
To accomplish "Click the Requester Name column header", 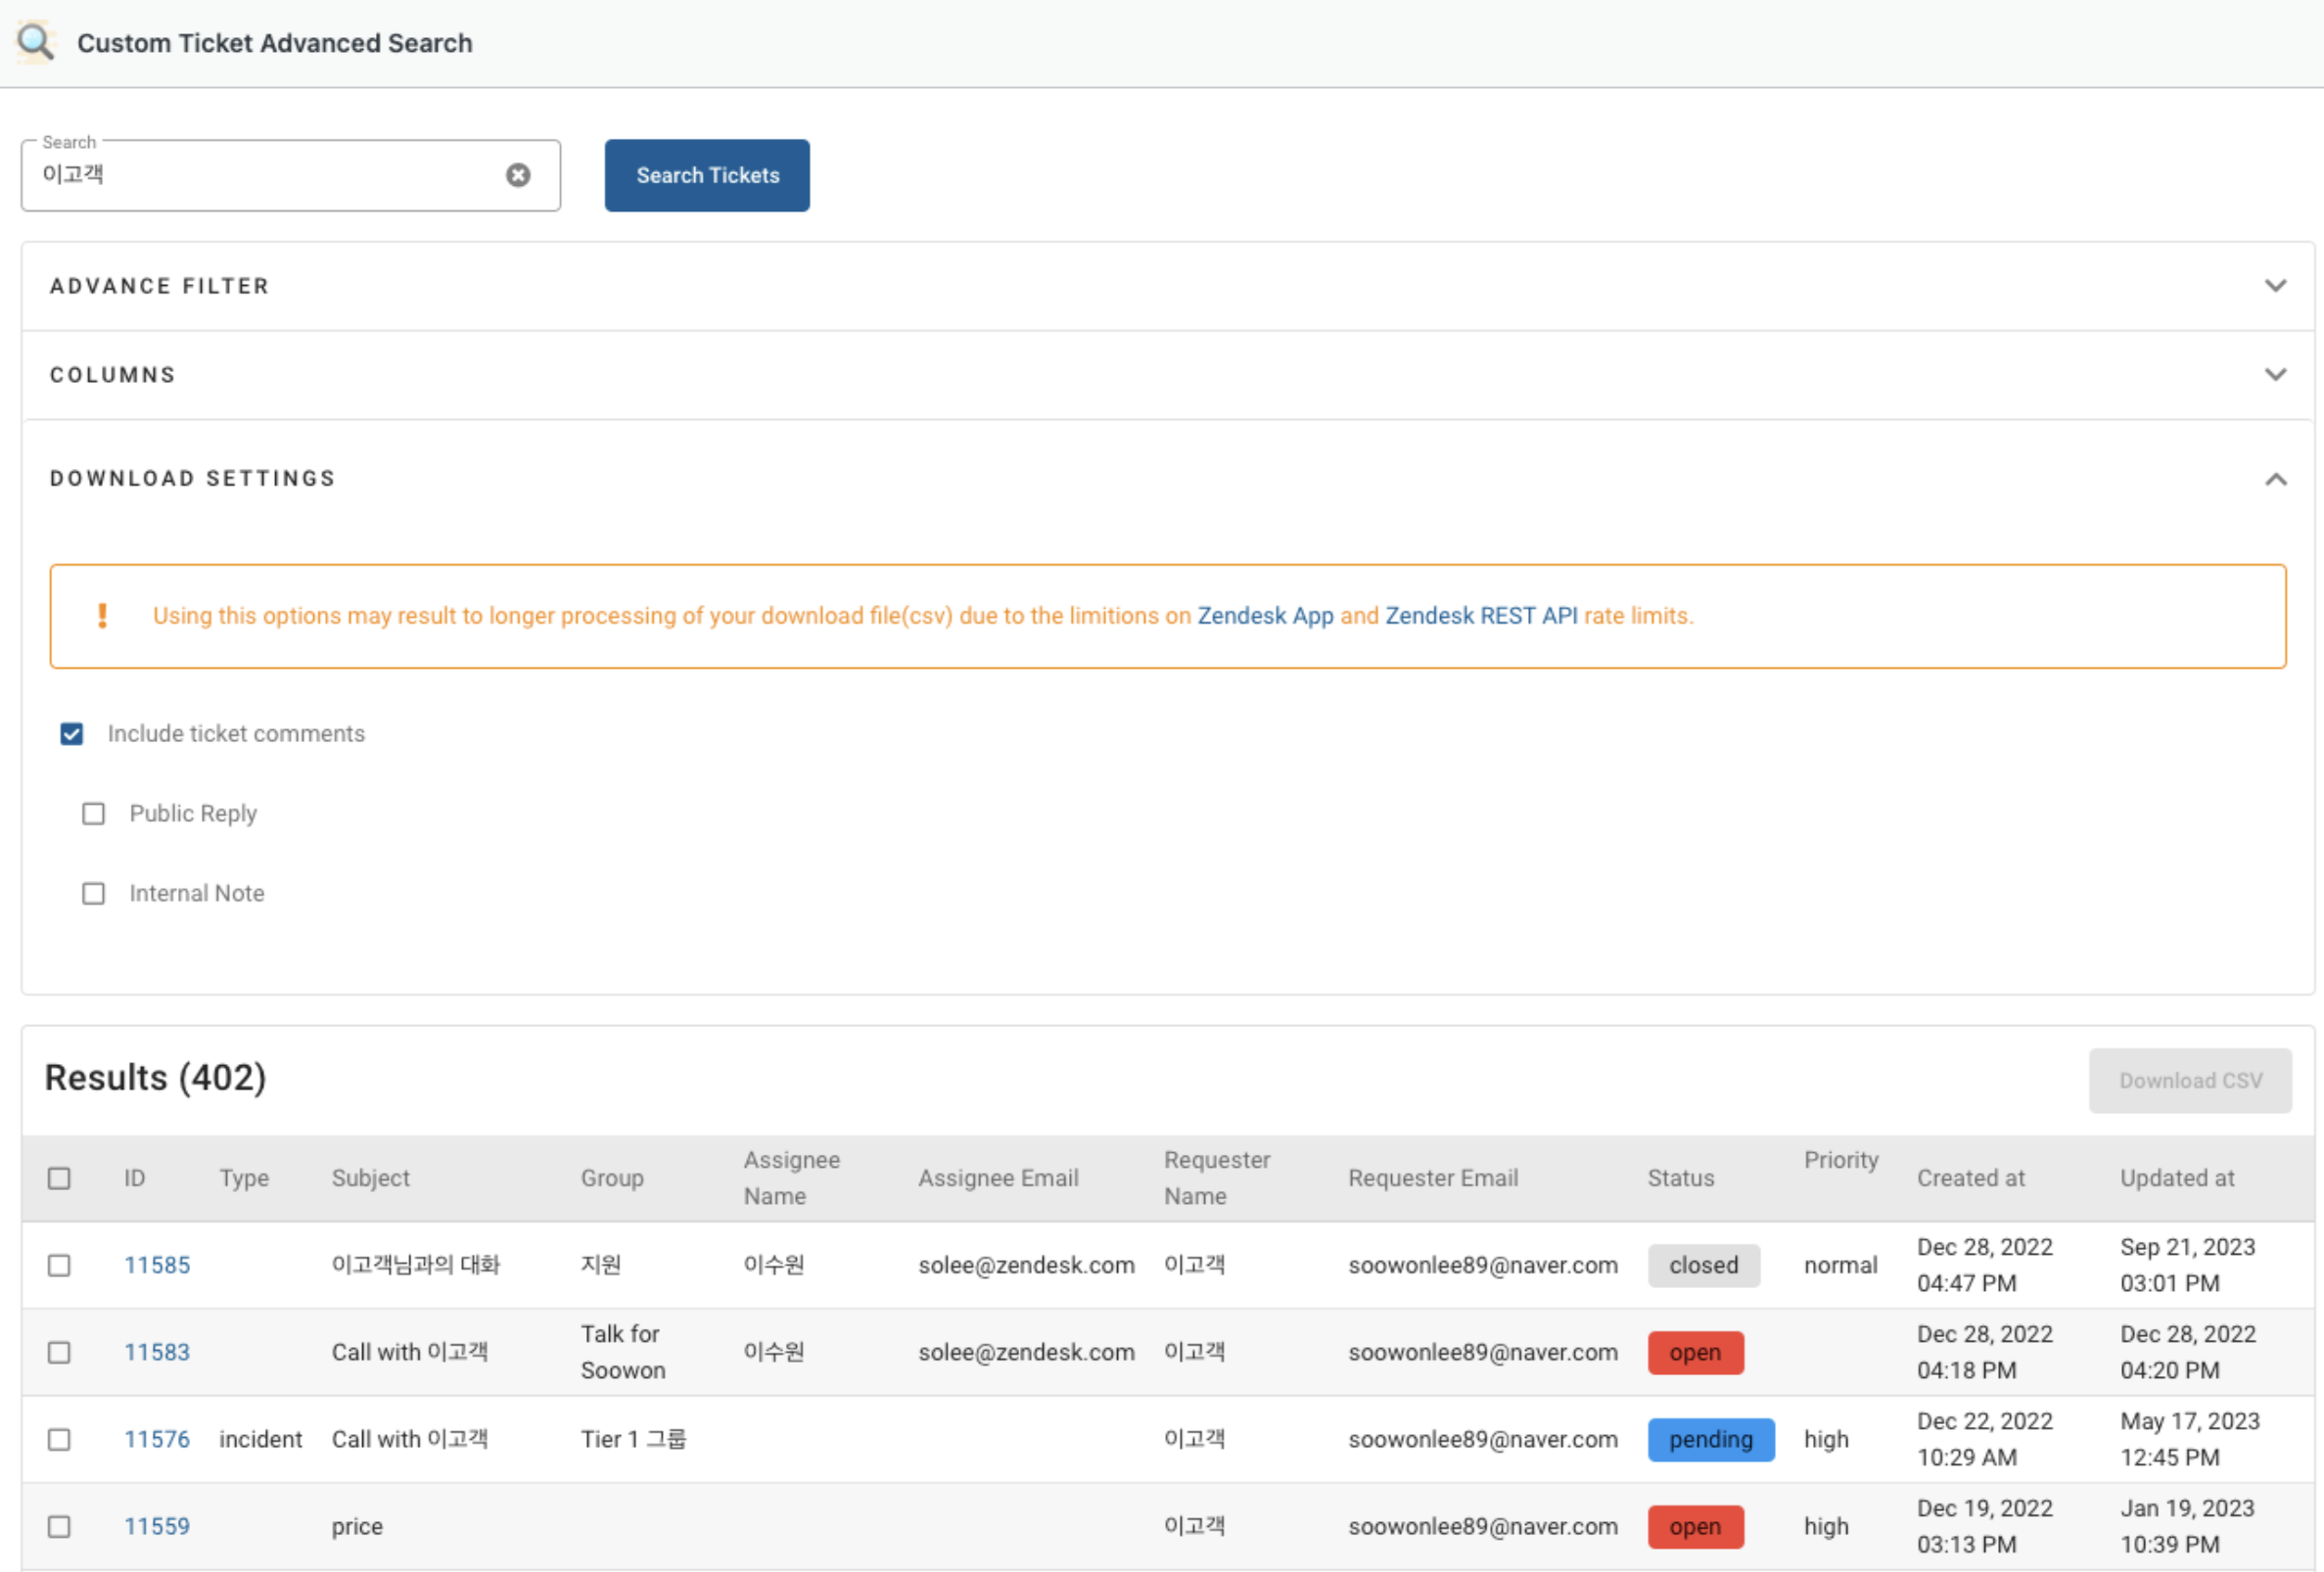I will coord(1216,1178).
